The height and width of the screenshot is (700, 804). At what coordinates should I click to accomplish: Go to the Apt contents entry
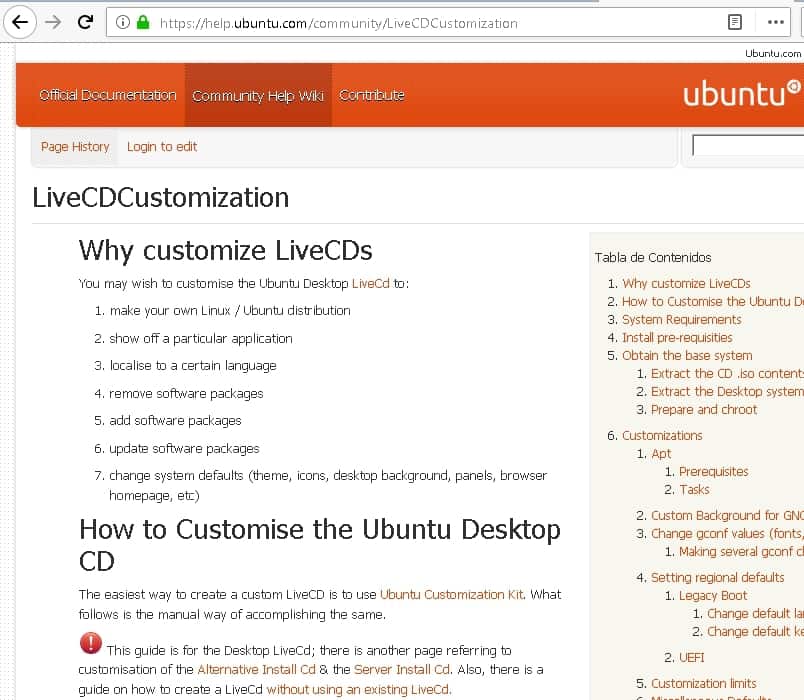661,454
